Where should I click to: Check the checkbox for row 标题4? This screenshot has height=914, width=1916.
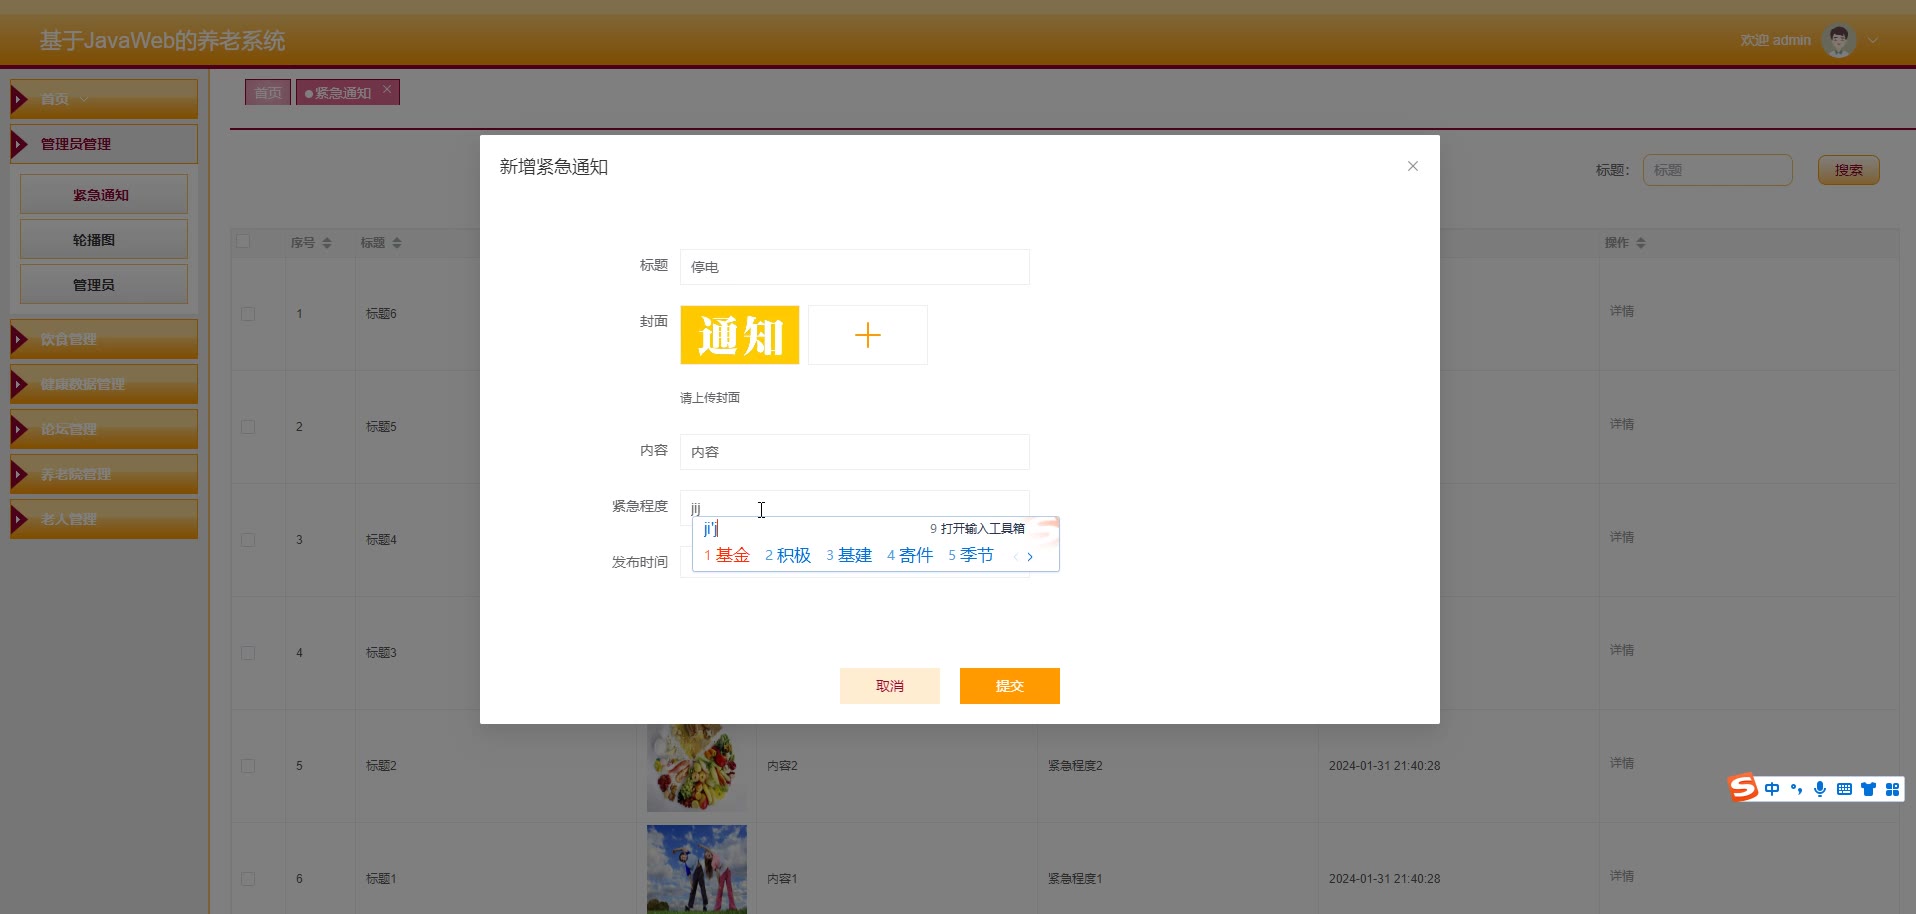click(x=248, y=540)
